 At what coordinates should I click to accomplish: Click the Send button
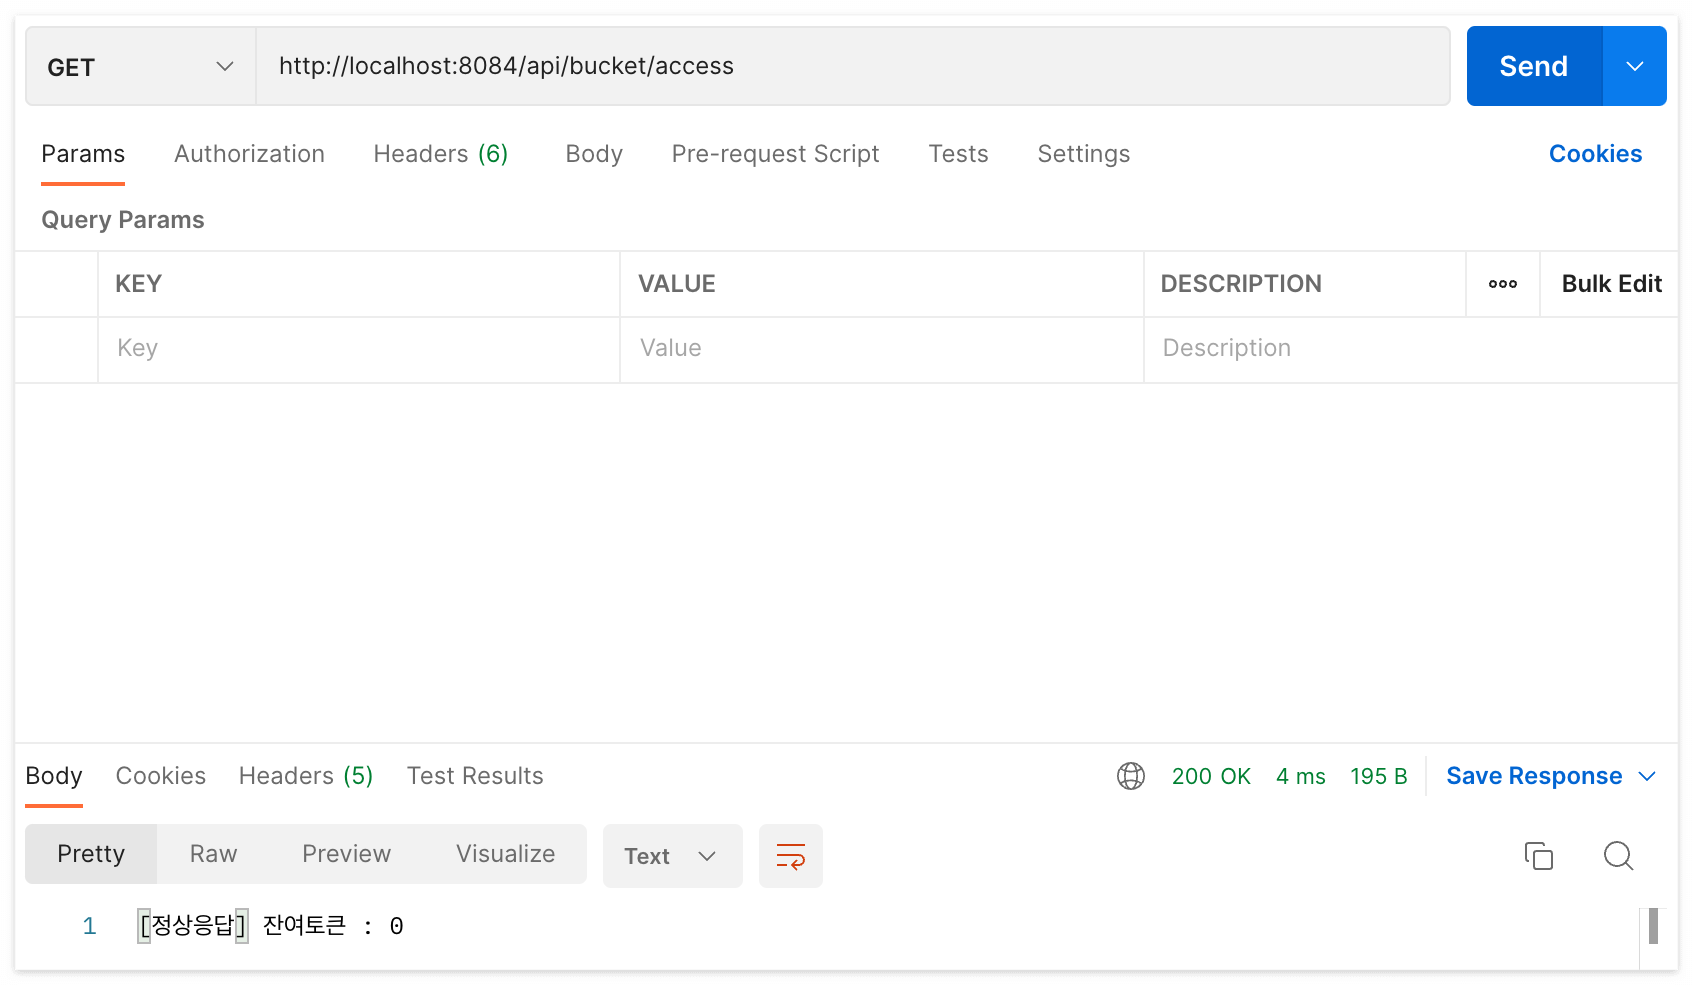coord(1534,66)
